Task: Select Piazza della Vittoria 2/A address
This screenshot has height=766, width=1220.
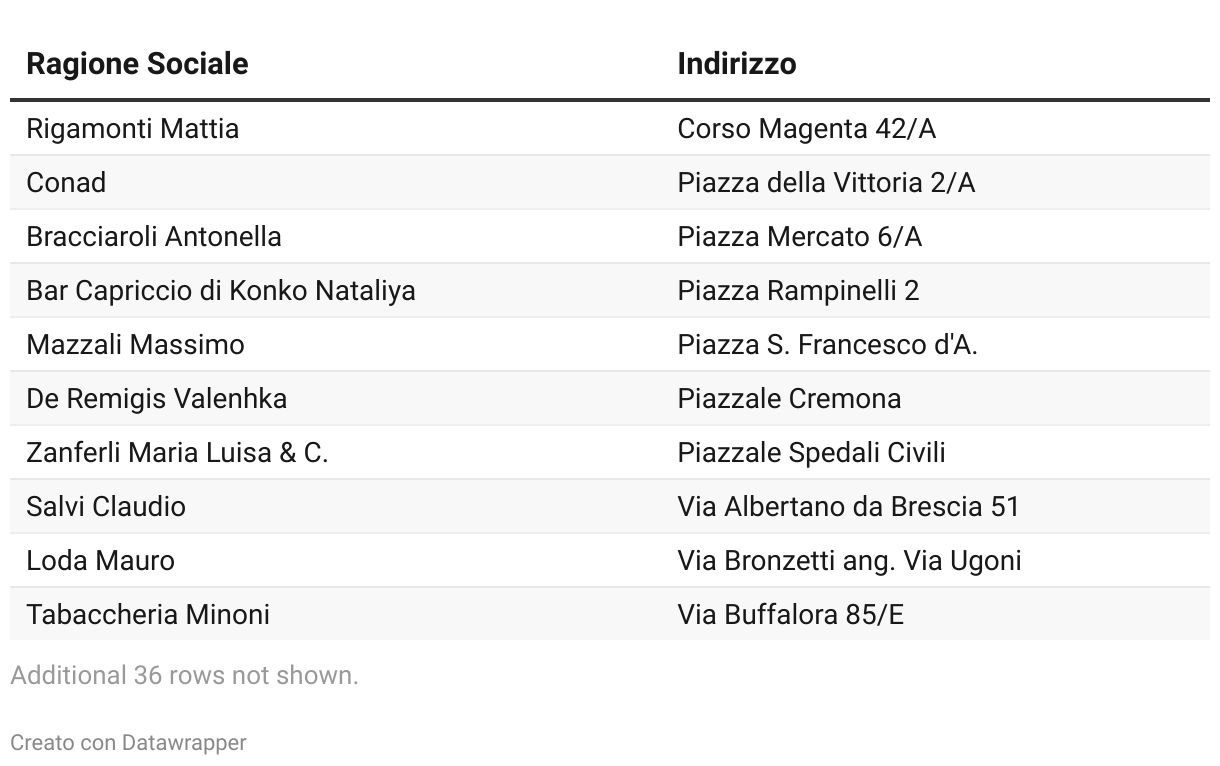Action: tap(826, 183)
